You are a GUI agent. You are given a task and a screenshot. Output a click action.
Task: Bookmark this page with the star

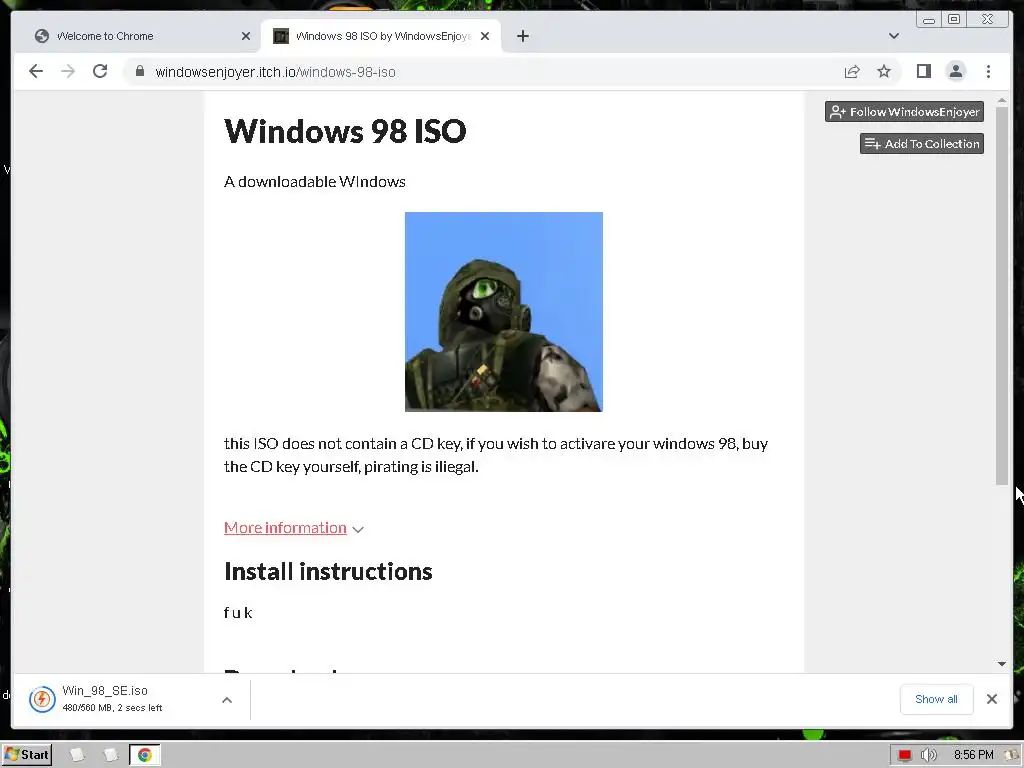884,71
